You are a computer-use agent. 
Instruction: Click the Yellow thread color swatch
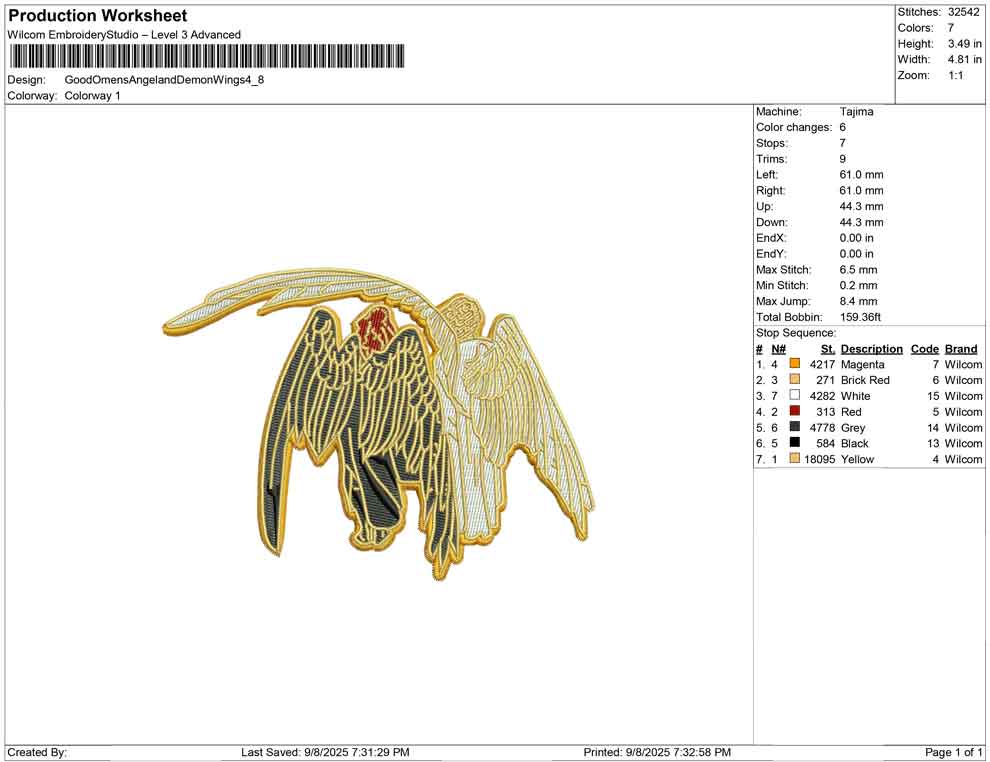point(795,458)
